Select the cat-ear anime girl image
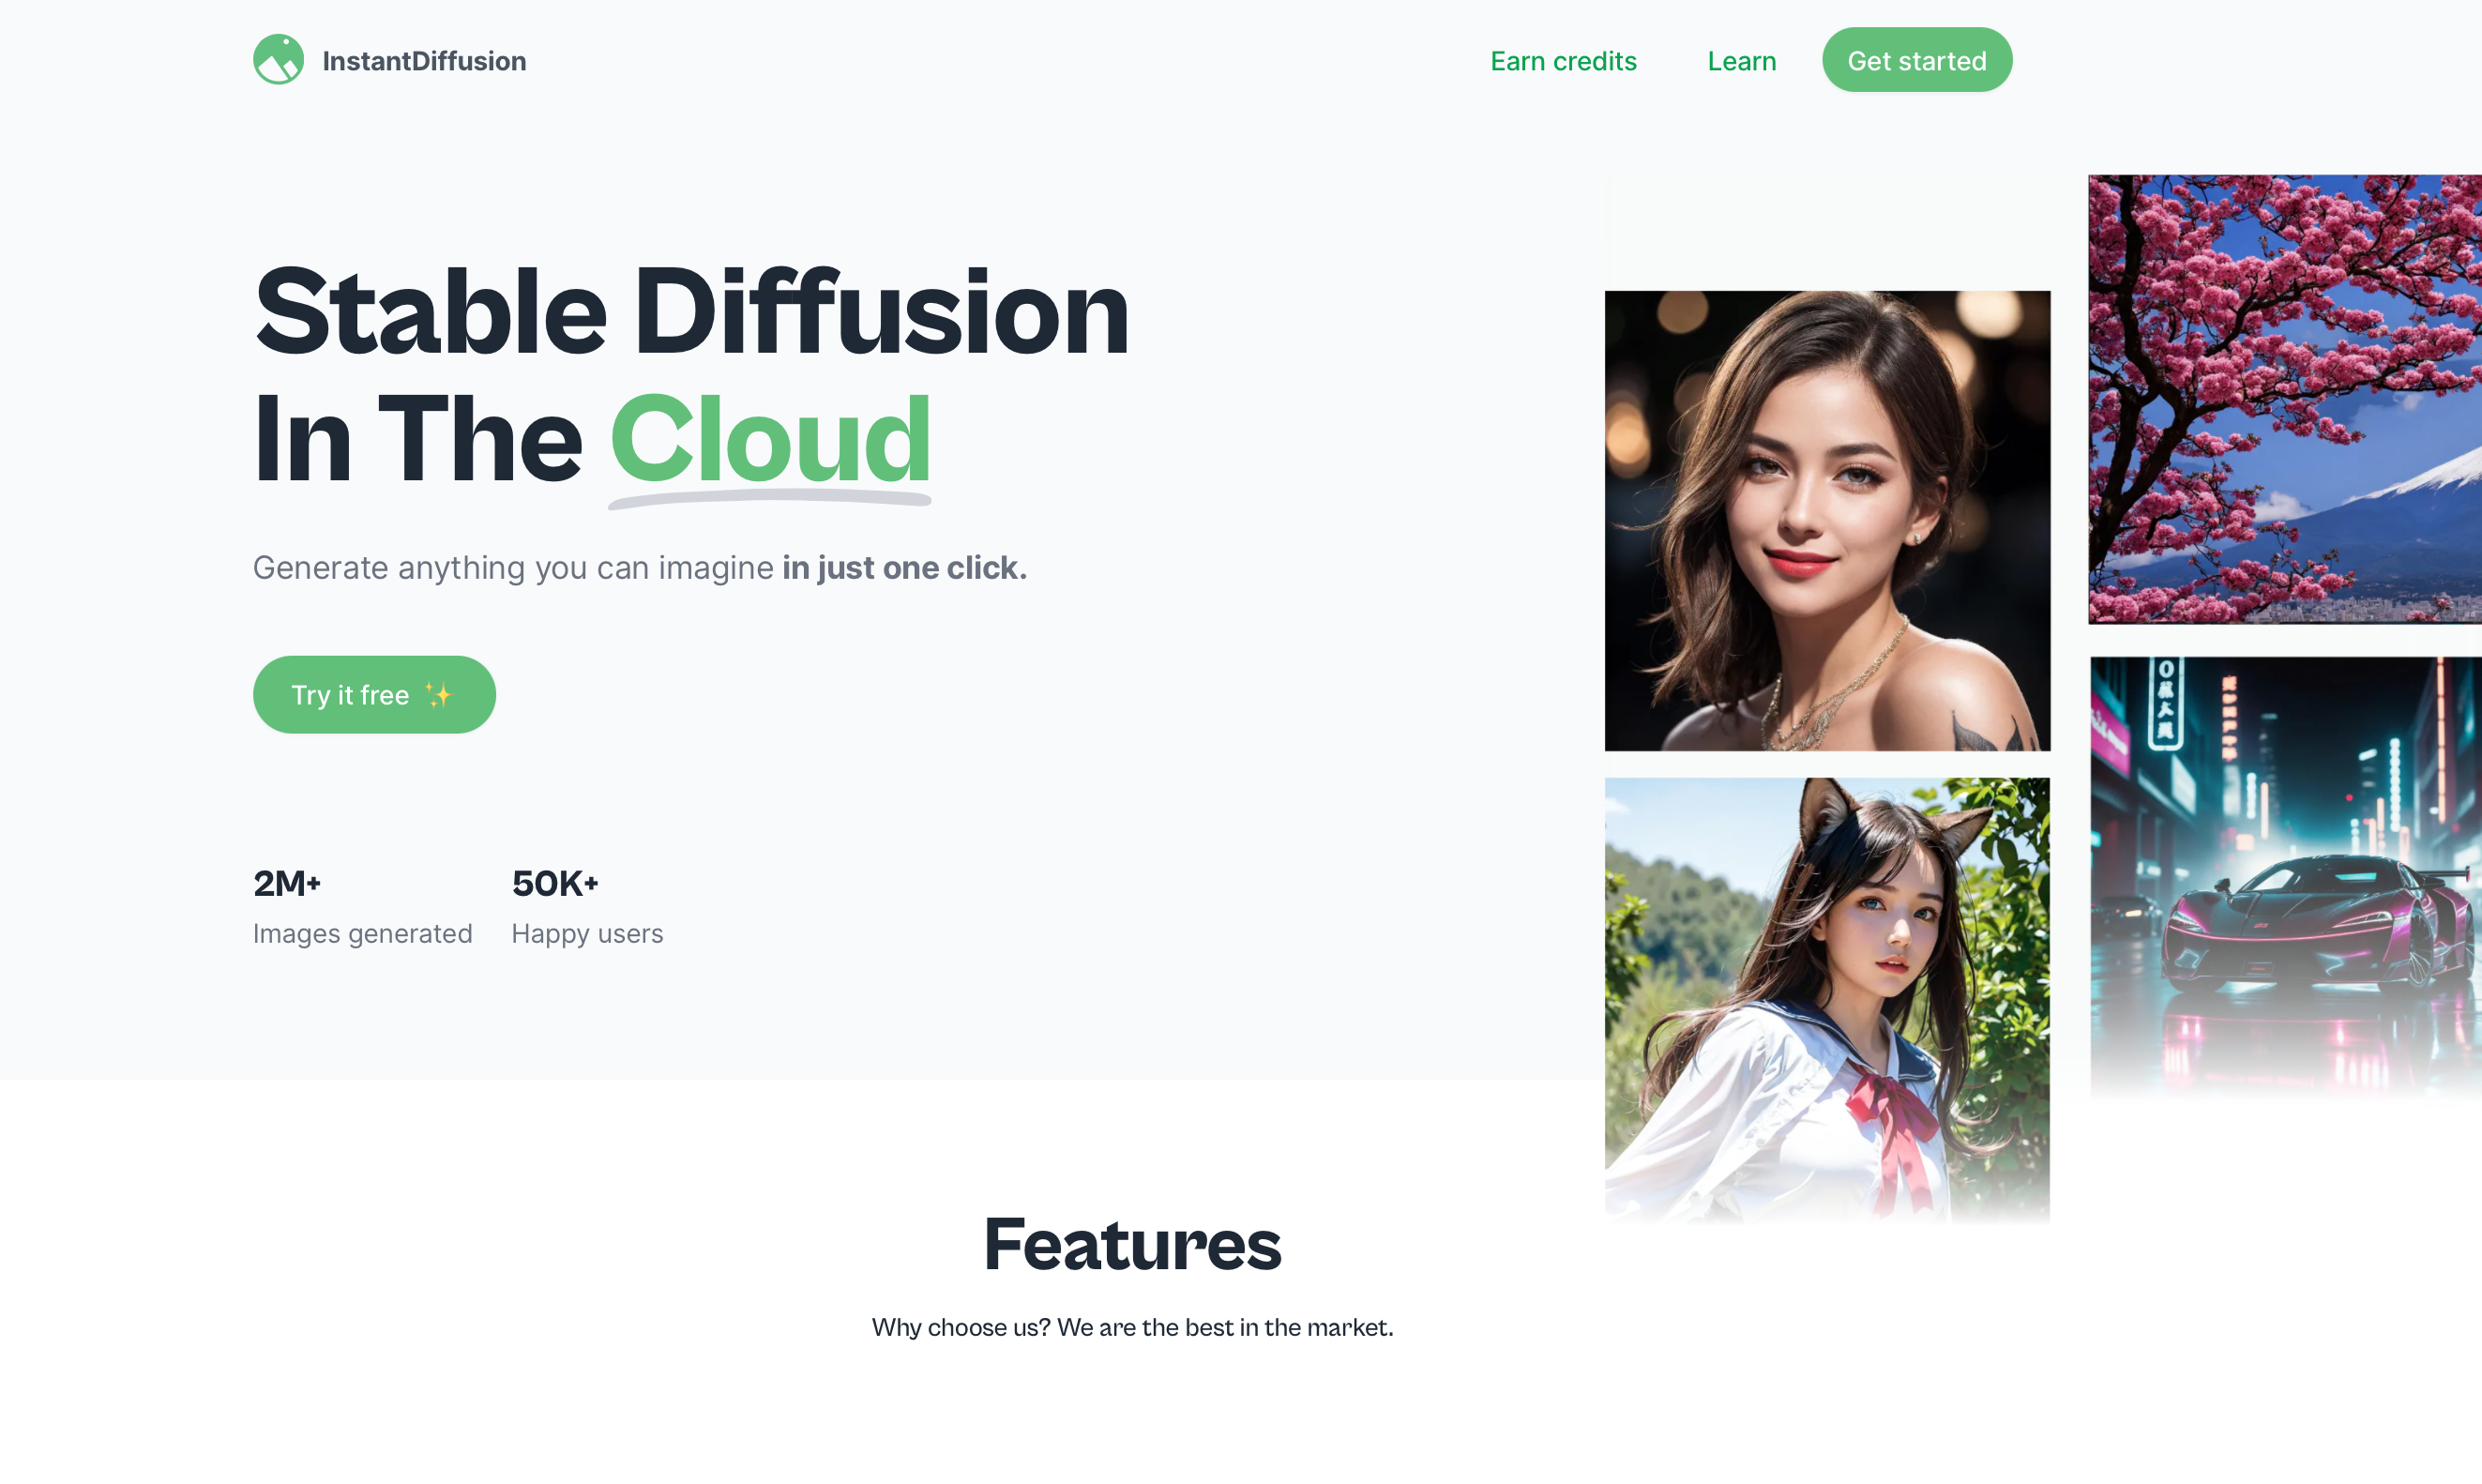 (x=1826, y=1000)
